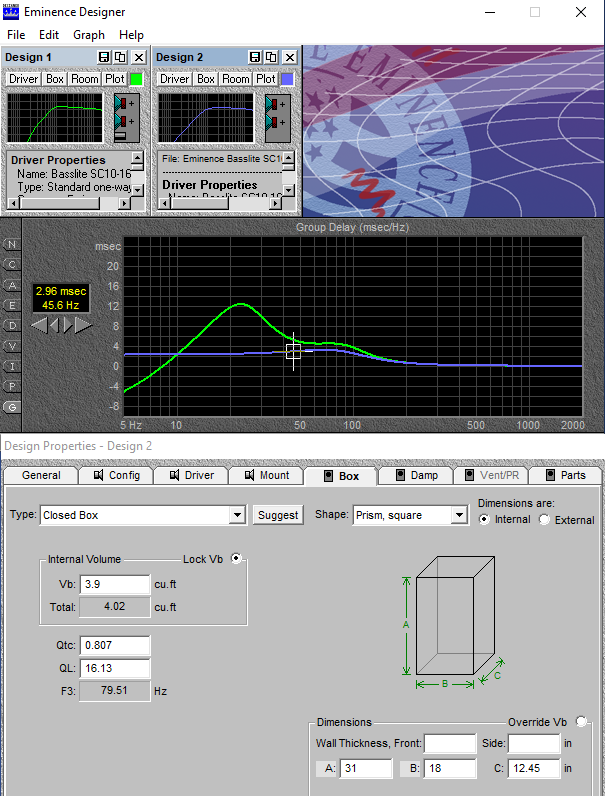Switch to the Driver tab in Design Properties
Screen dimensions: 605x796
coord(191,476)
